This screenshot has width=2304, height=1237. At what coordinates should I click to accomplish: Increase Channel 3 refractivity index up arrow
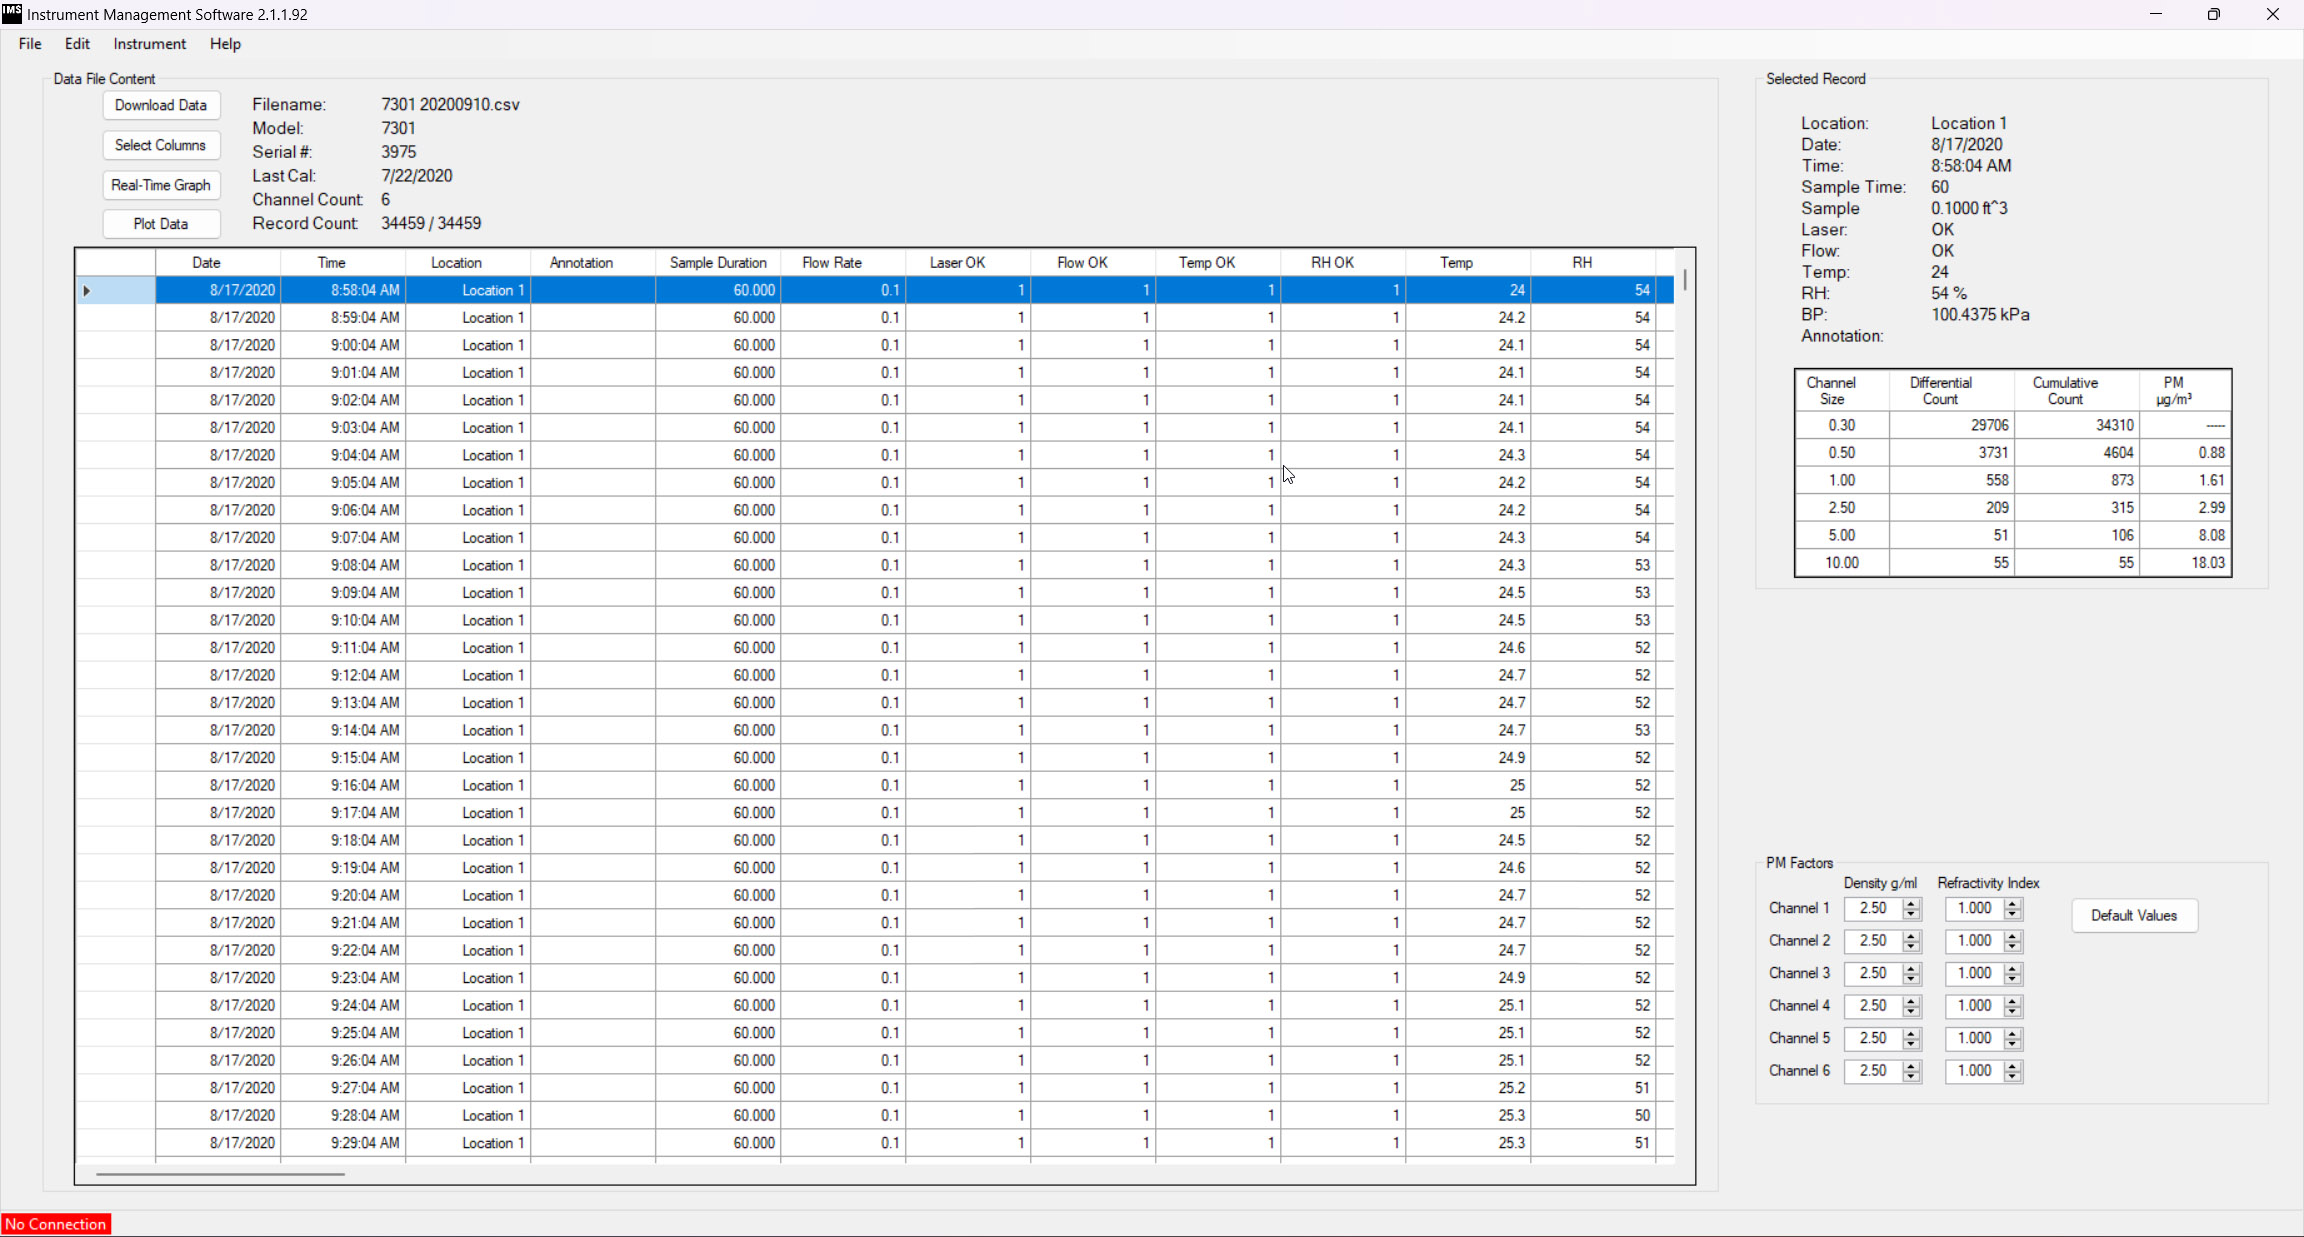tap(2013, 968)
